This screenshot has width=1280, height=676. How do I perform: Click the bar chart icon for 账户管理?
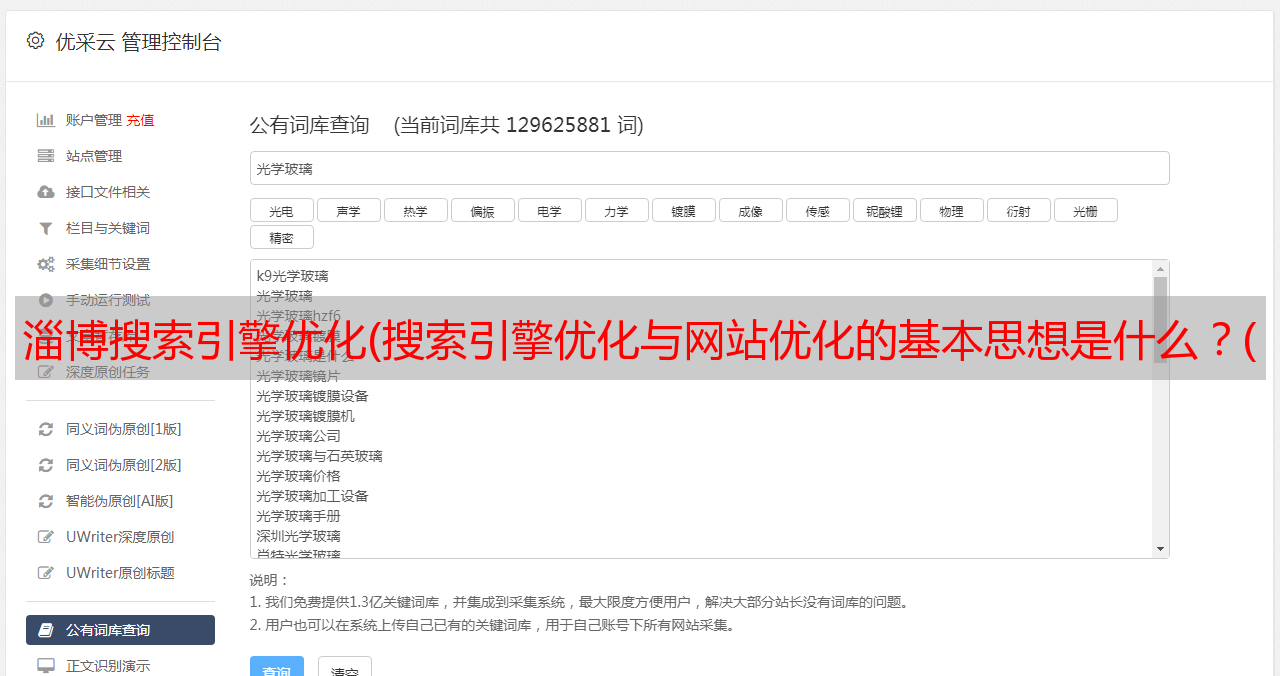(x=46, y=120)
